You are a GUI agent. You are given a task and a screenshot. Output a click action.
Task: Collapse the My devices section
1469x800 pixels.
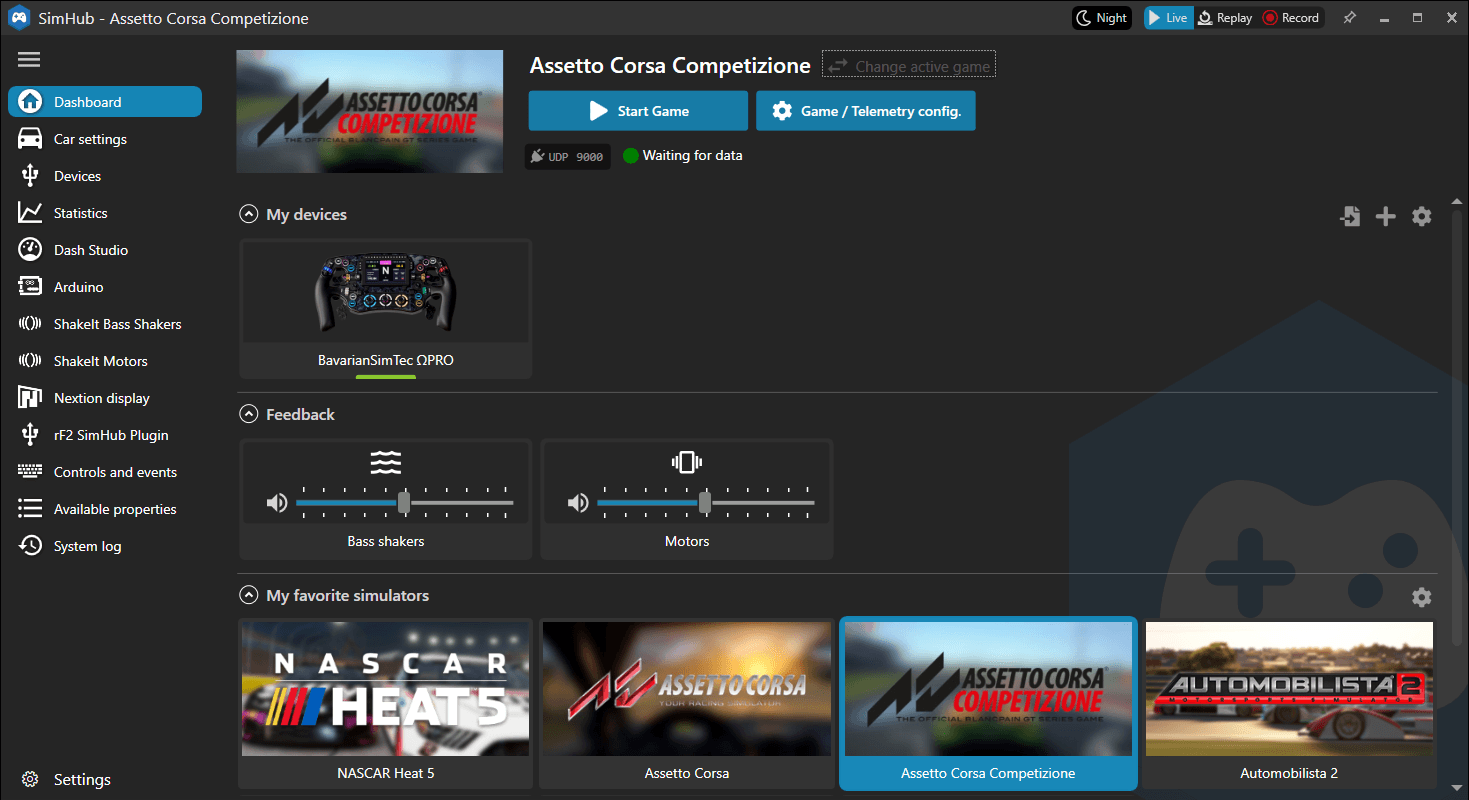[248, 214]
